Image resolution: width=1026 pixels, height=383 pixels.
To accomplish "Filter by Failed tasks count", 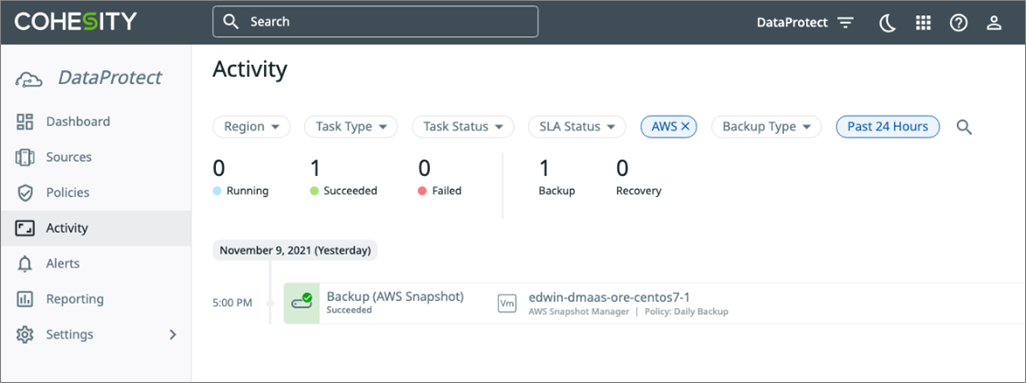I will 439,178.
